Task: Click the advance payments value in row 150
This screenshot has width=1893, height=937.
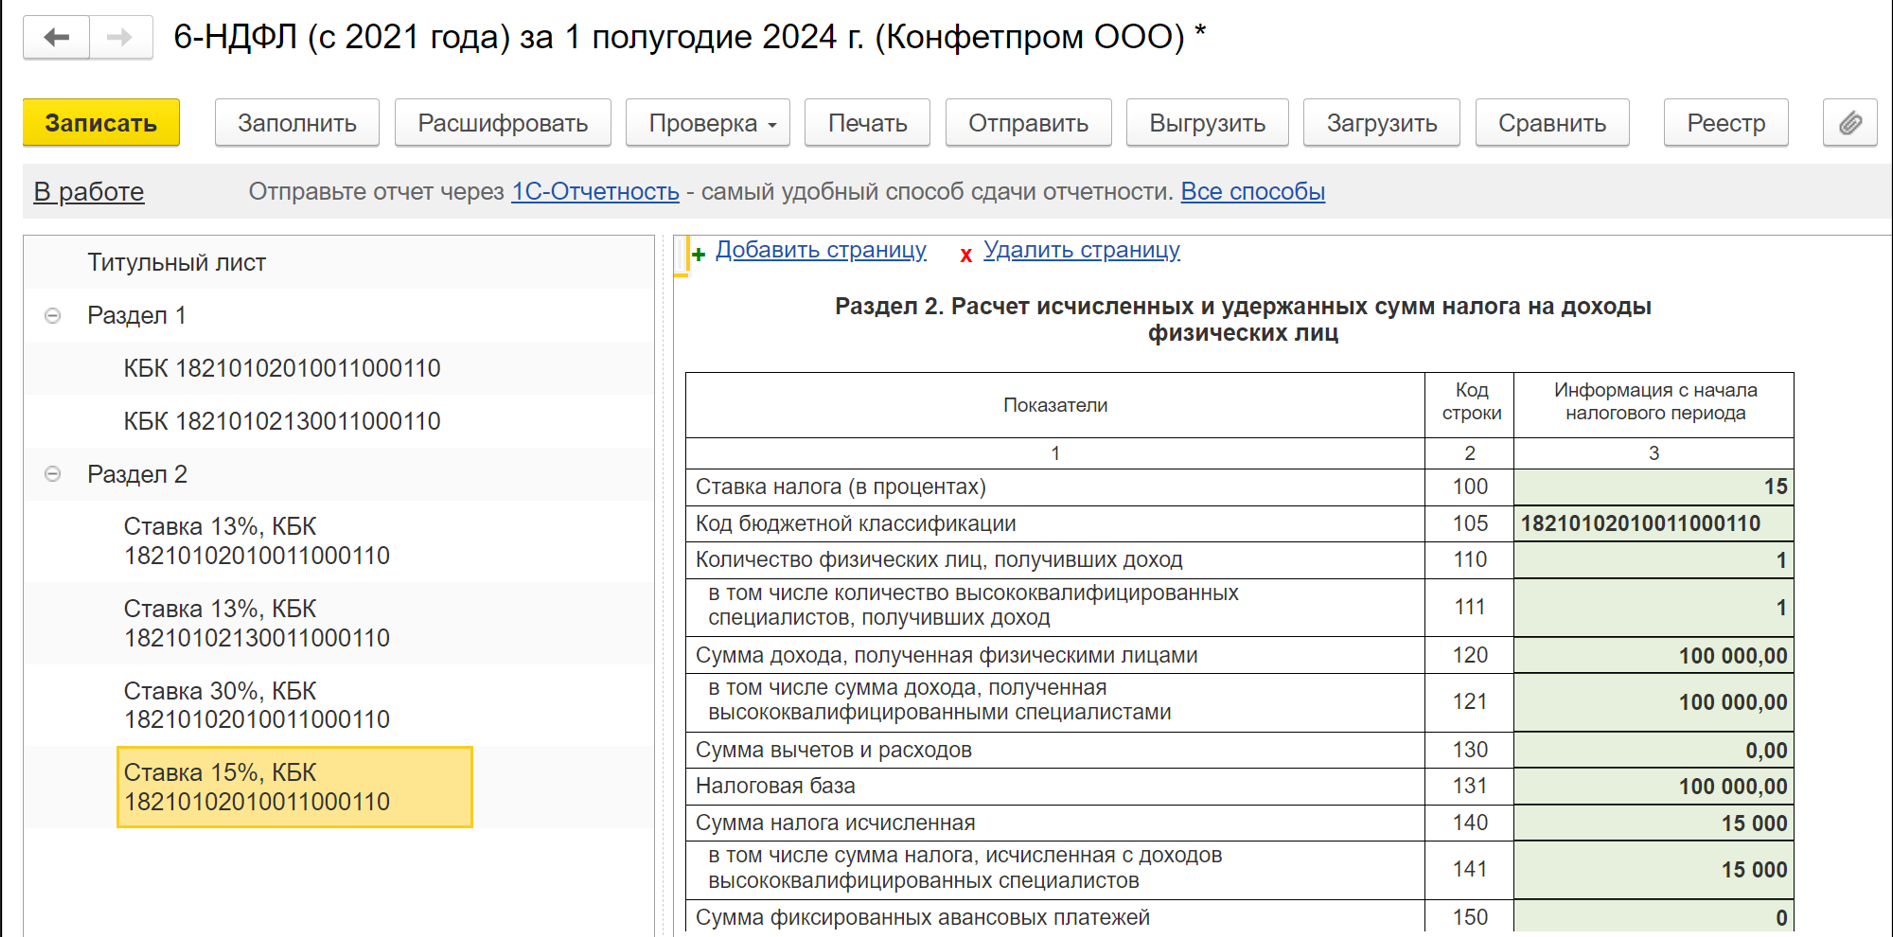Action: pos(1653,917)
